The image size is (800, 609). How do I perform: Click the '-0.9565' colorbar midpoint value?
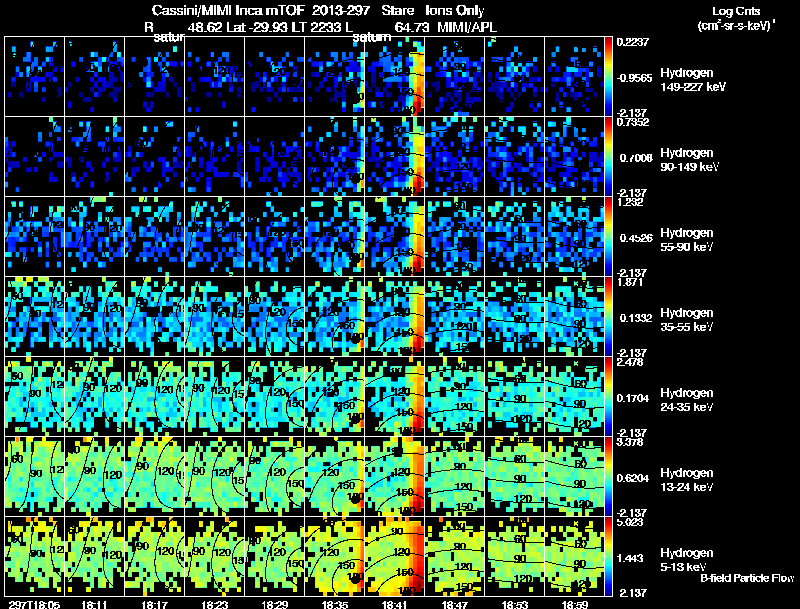click(x=634, y=78)
